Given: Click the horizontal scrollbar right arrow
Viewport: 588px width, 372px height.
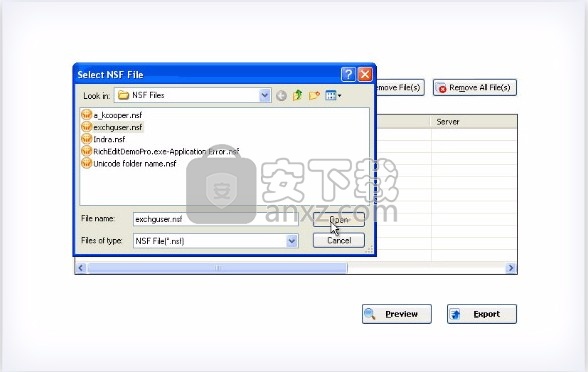Looking at the screenshot, I should click(511, 268).
